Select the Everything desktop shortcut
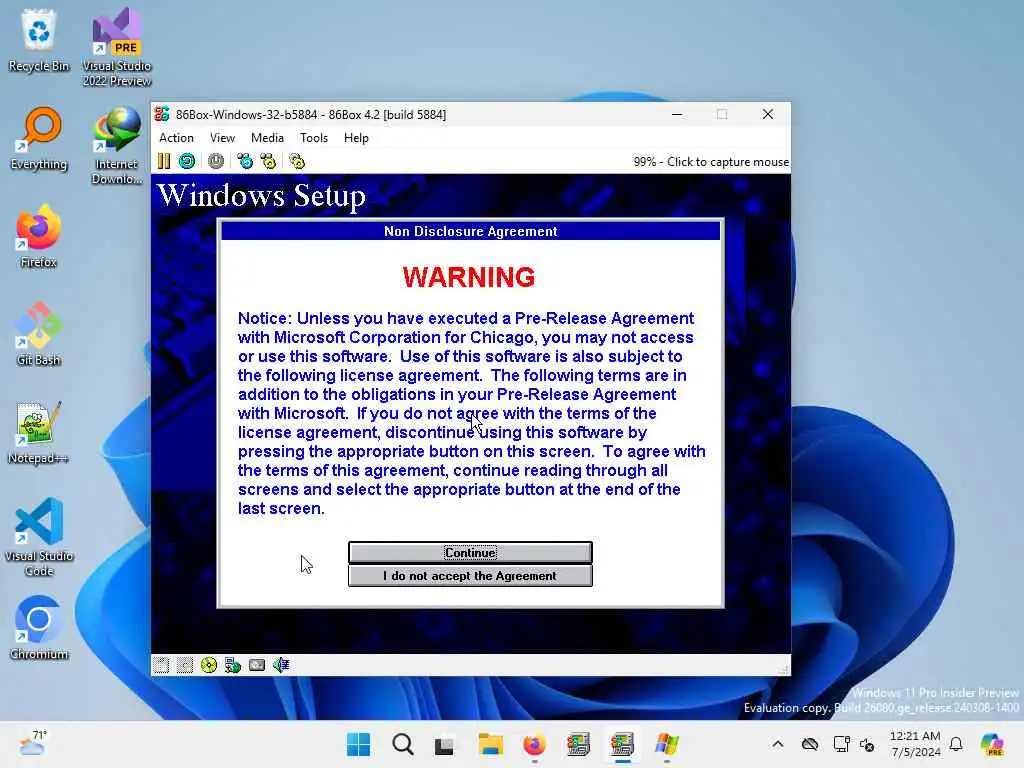Screen dimensions: 1024x768 pyautogui.click(x=39, y=139)
